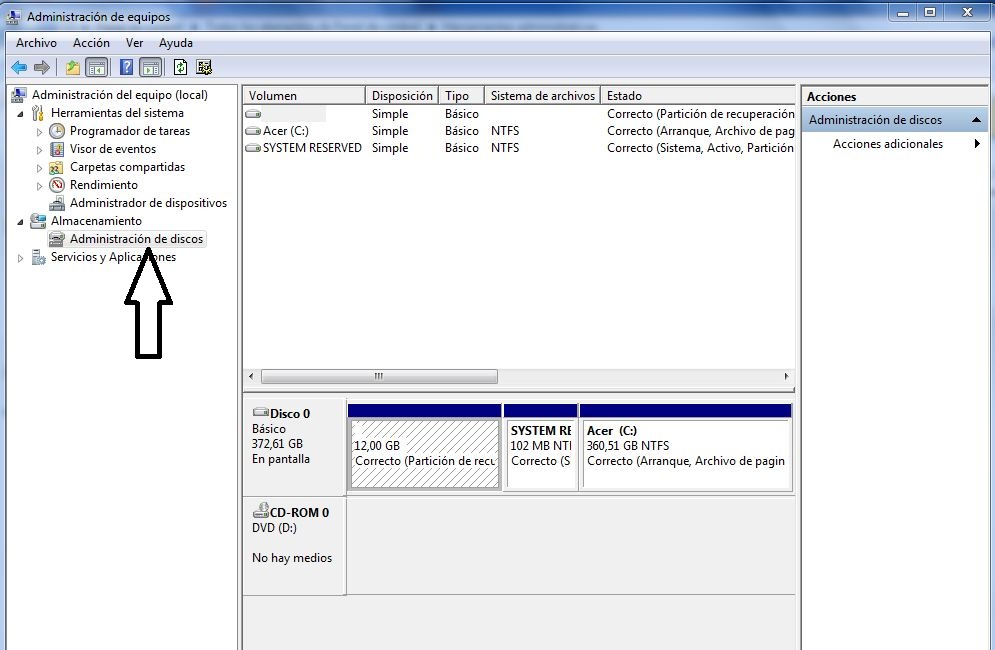Collapse the Herramientas del sistema node
995x650 pixels.
(20, 114)
